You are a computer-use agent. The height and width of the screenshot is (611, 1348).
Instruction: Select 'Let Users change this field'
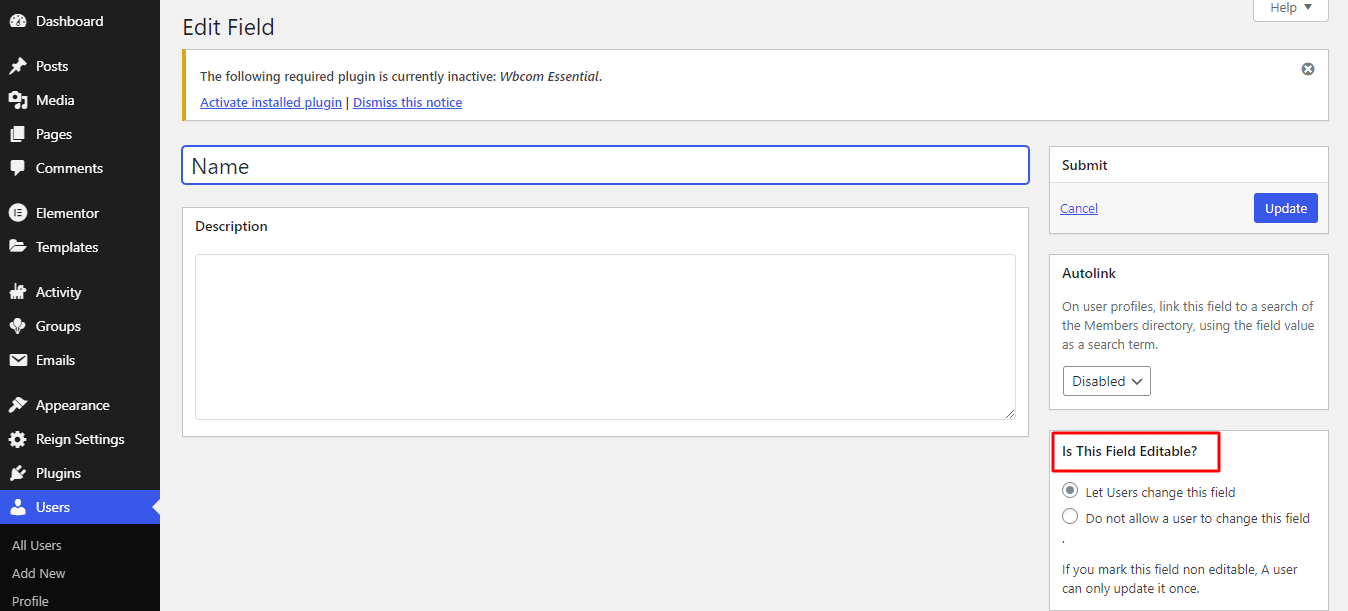coord(1070,490)
